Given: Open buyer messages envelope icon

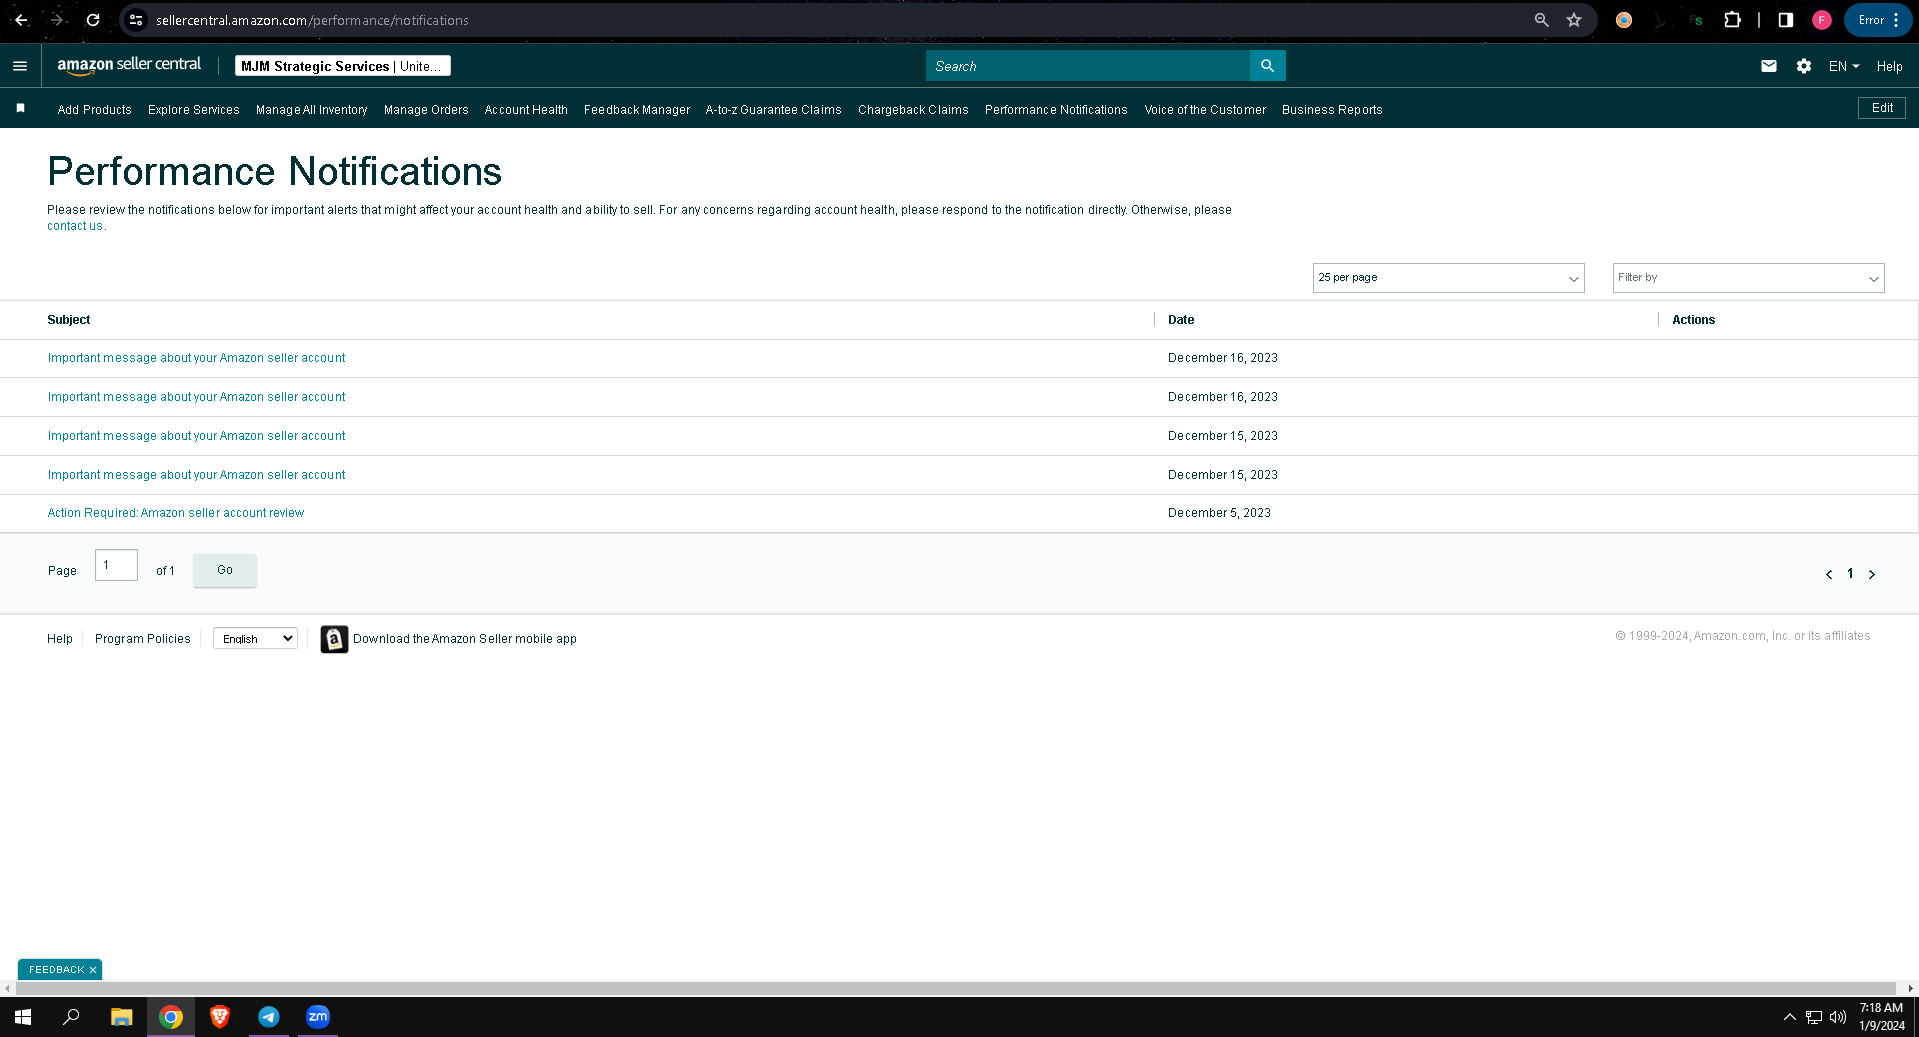Looking at the screenshot, I should click(1769, 66).
